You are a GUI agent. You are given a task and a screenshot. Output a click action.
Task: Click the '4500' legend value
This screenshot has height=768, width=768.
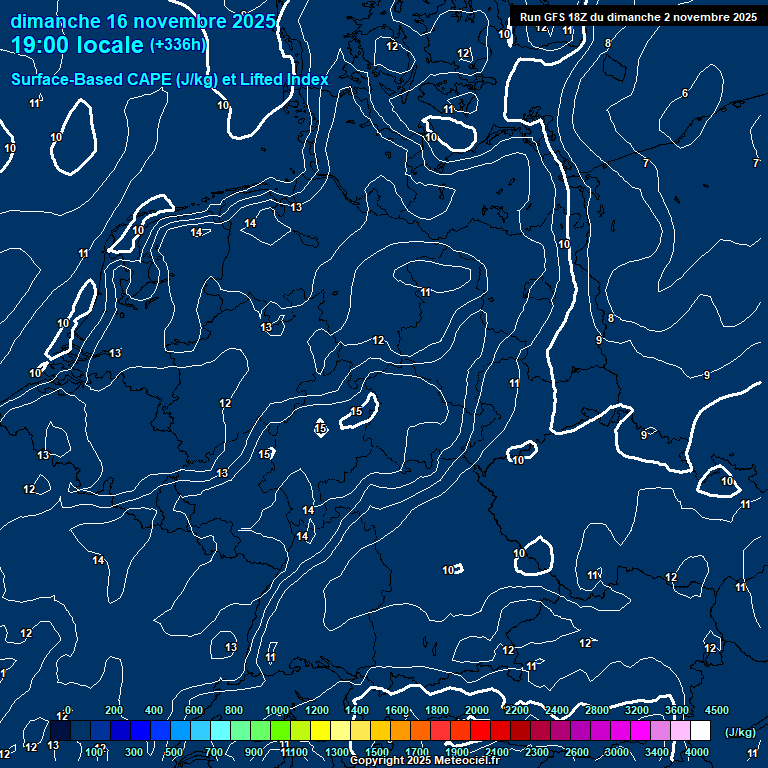pyautogui.click(x=717, y=710)
